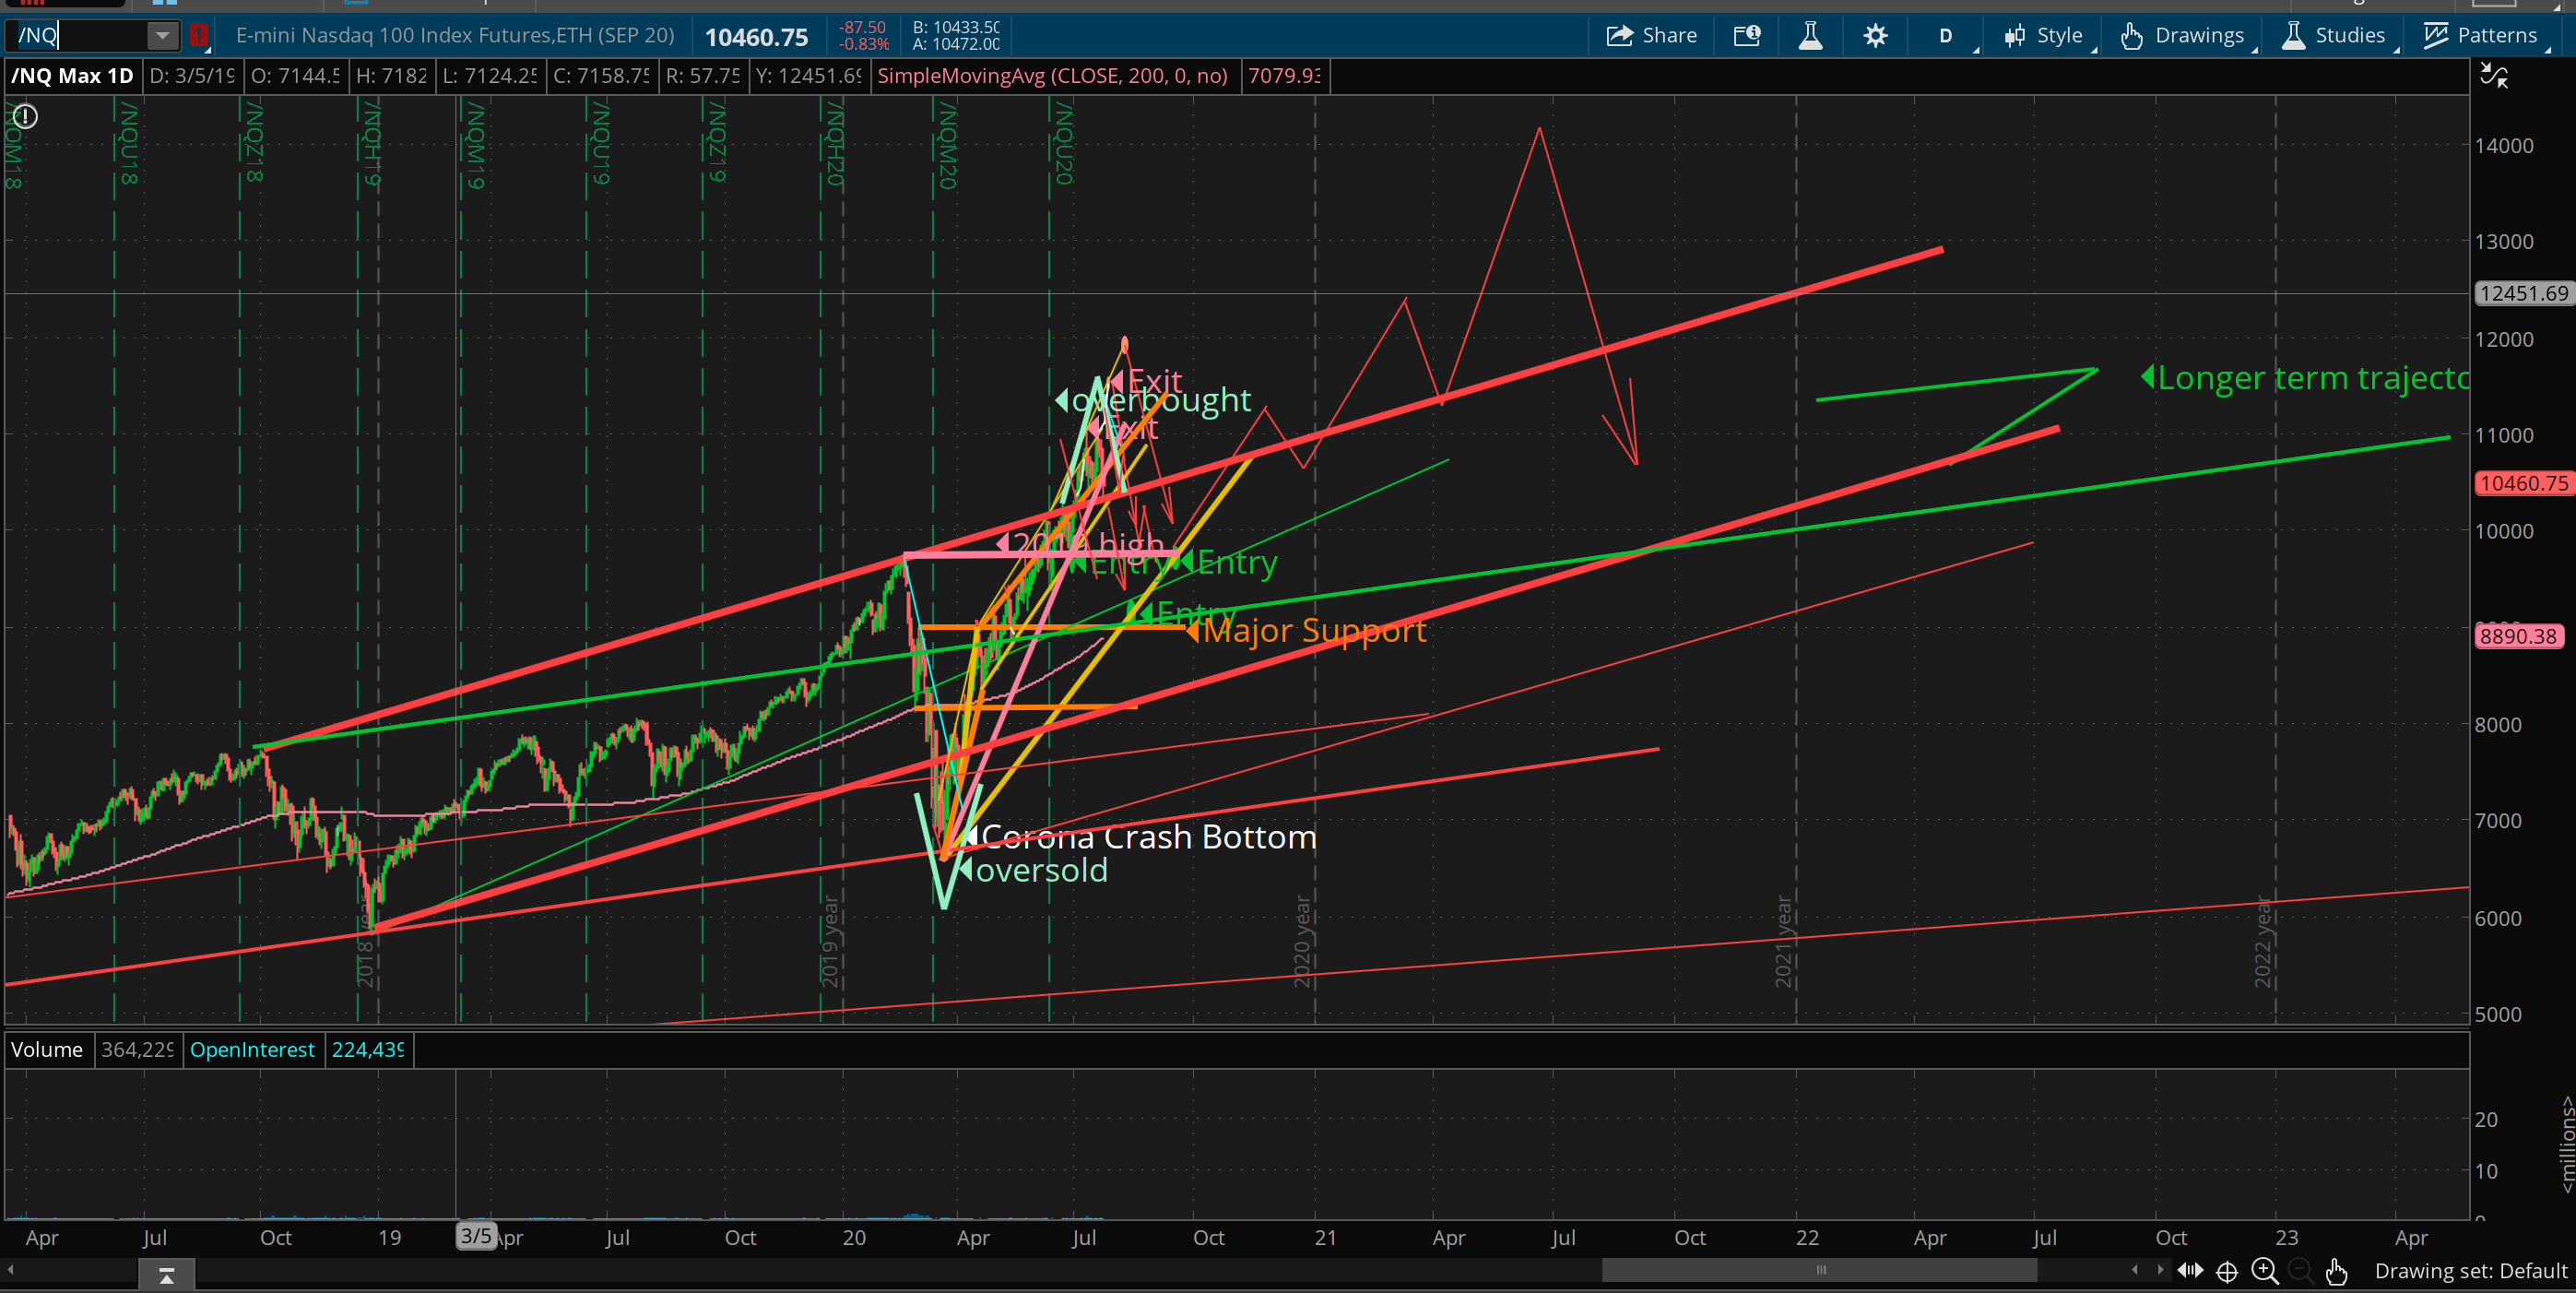
Task: Open the symbol info card icon
Action: [x=1746, y=36]
